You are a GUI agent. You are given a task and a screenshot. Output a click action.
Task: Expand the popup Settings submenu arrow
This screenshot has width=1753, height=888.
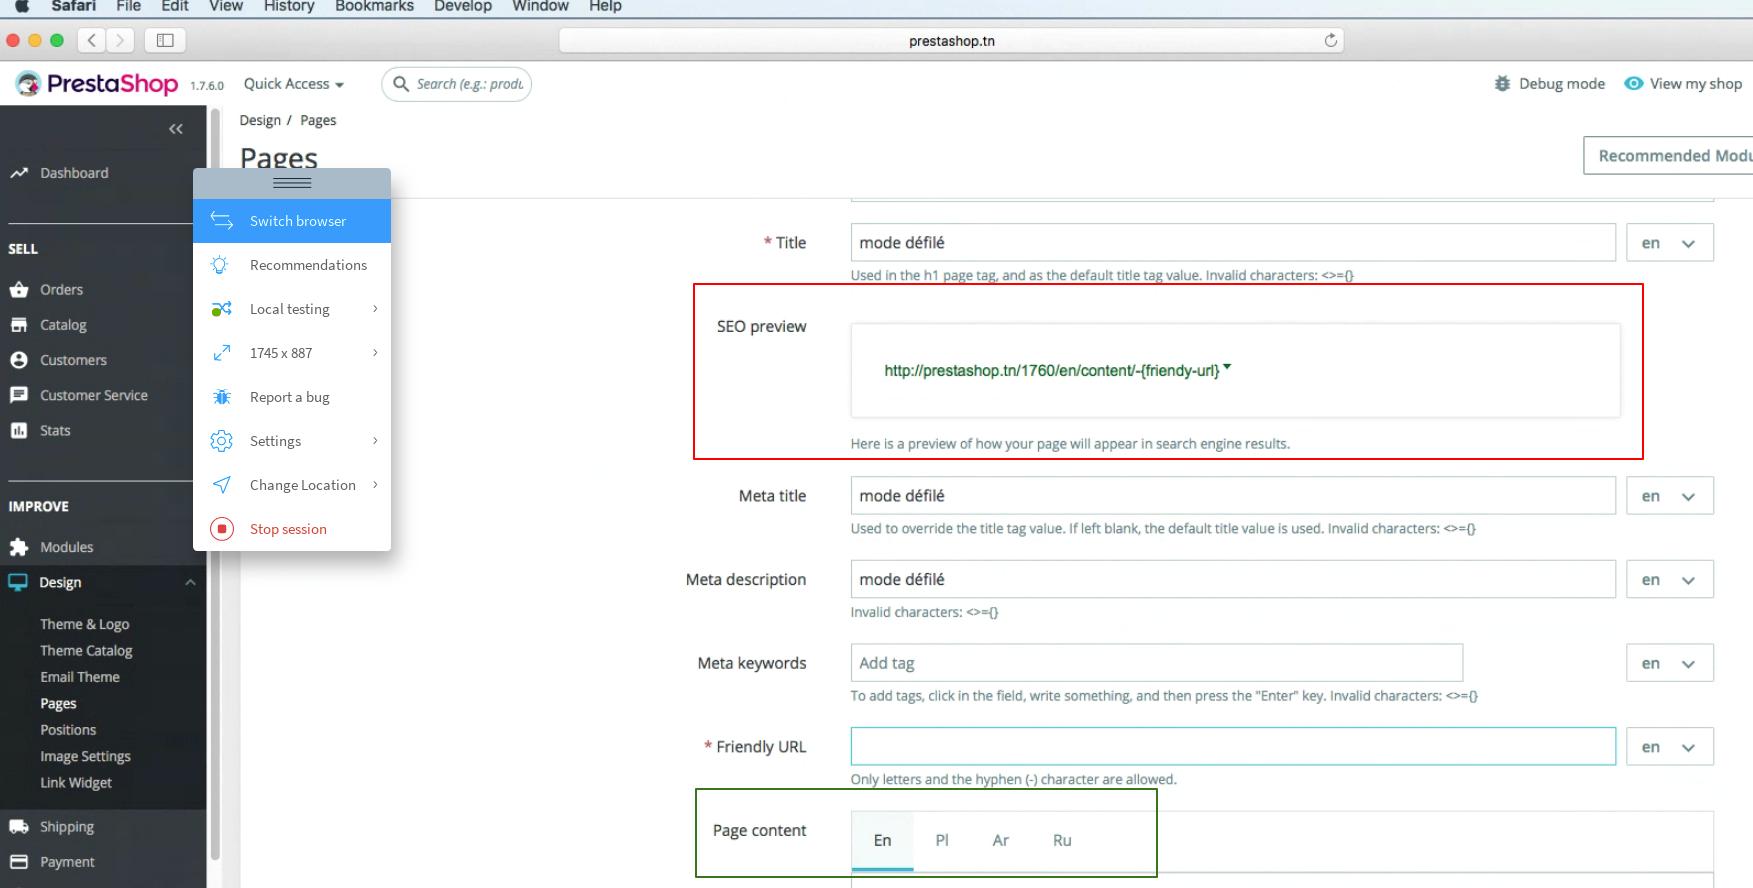[375, 441]
